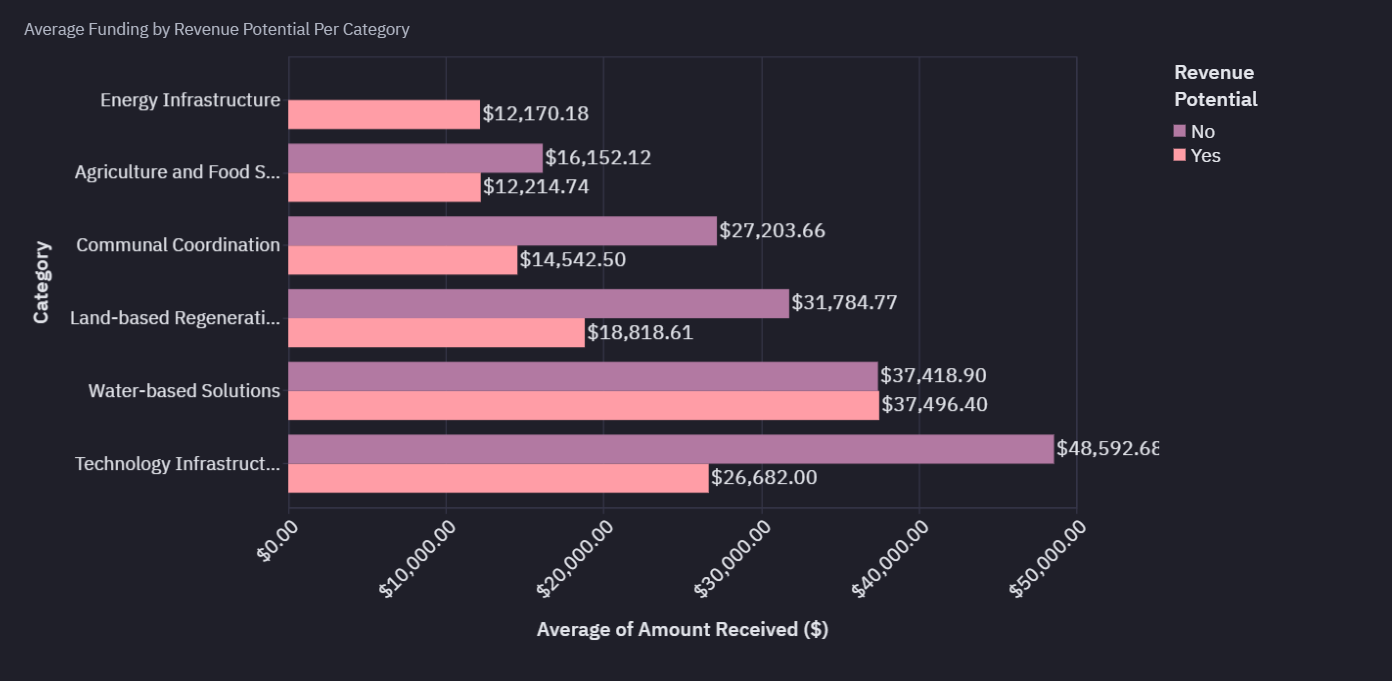1392x681 pixels.
Task: Click the chart title text
Action: (216, 29)
